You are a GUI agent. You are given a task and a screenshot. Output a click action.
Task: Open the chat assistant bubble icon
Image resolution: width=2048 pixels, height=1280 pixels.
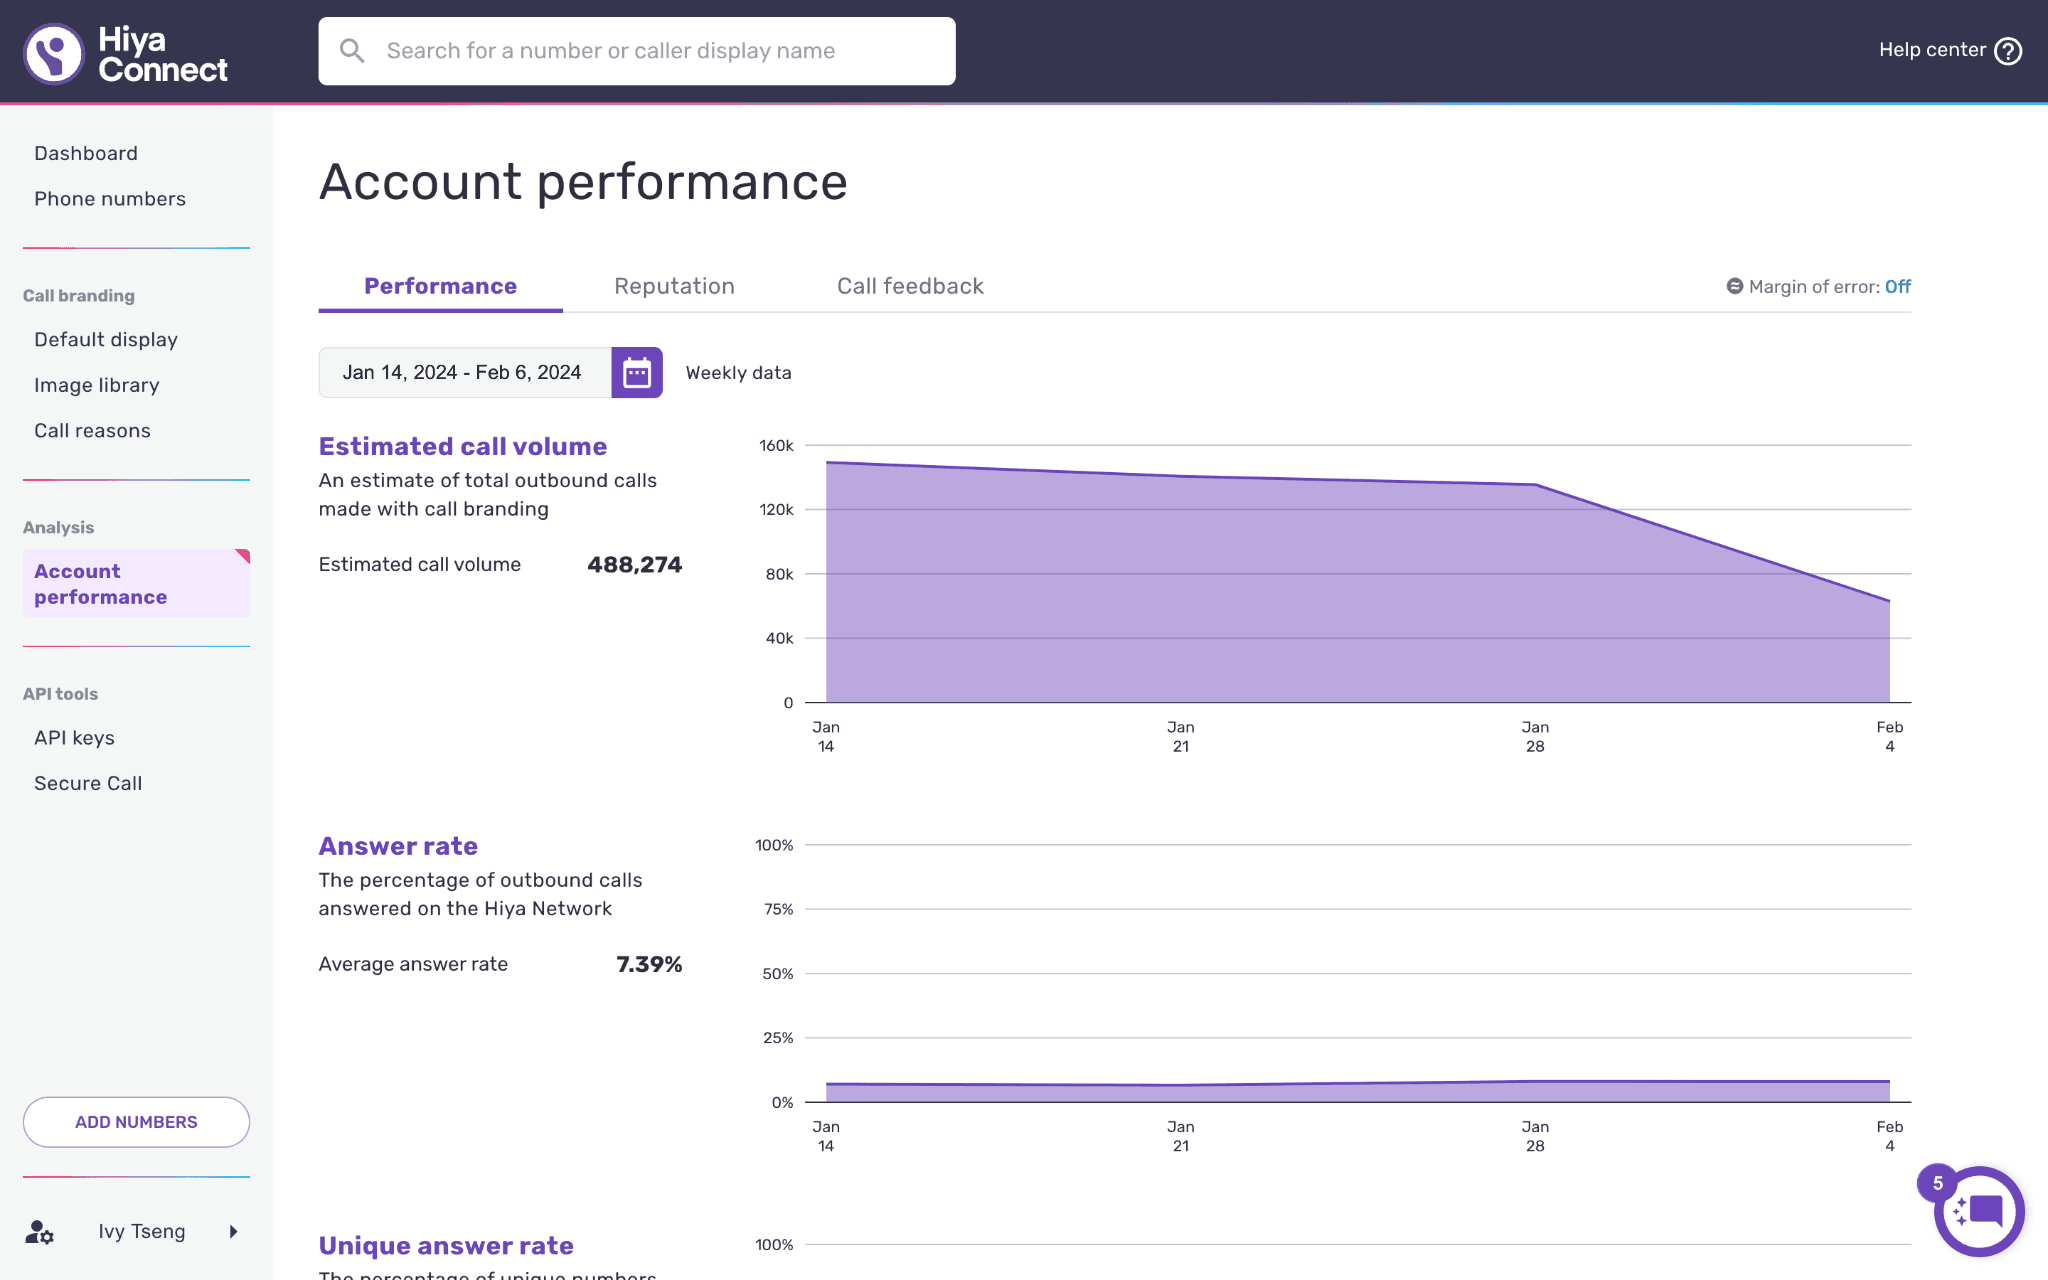pos(1980,1212)
